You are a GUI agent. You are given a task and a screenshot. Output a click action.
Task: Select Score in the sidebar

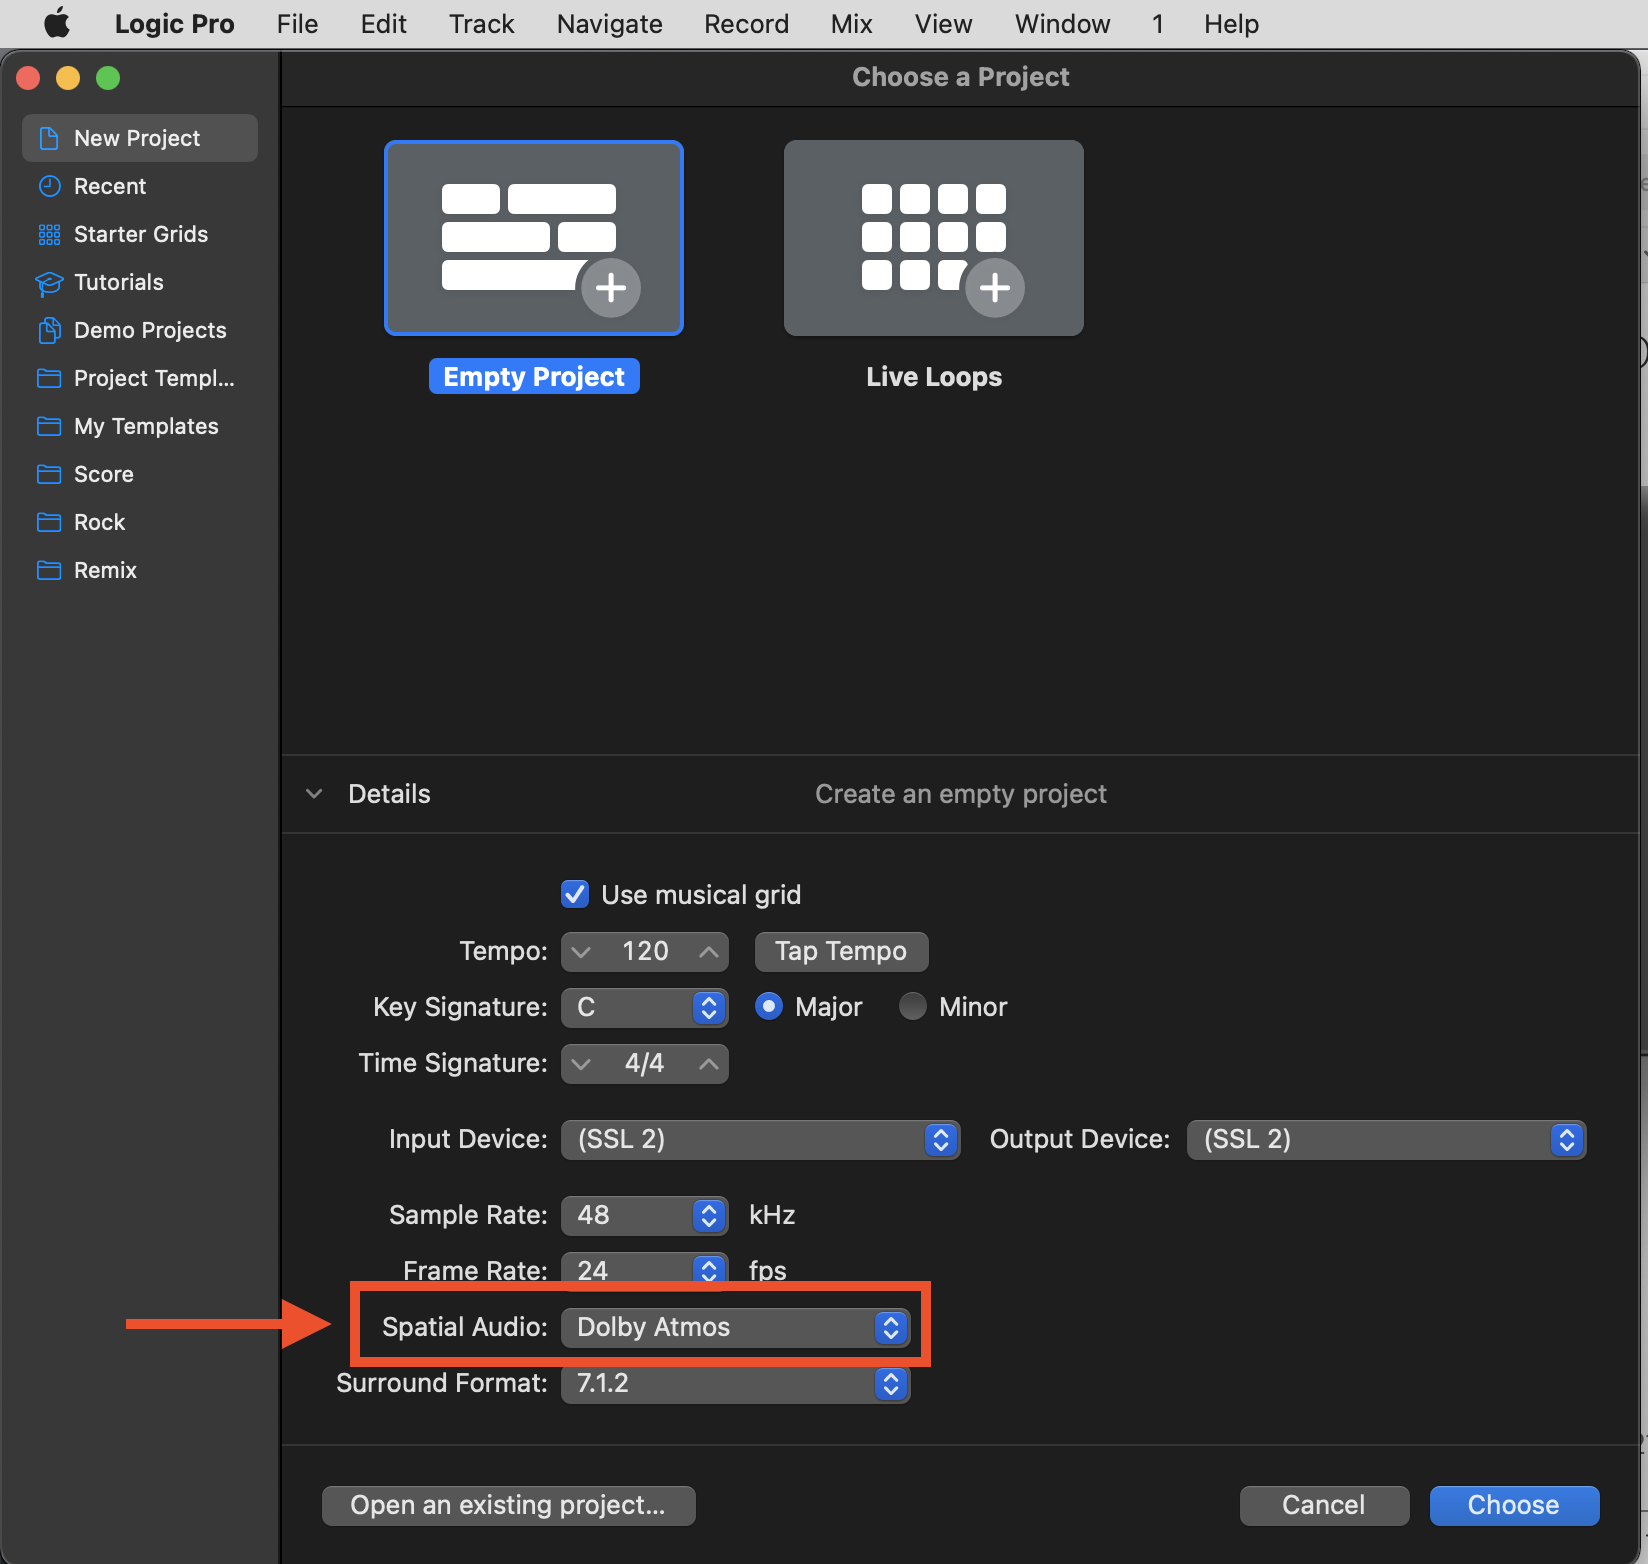pos(140,474)
